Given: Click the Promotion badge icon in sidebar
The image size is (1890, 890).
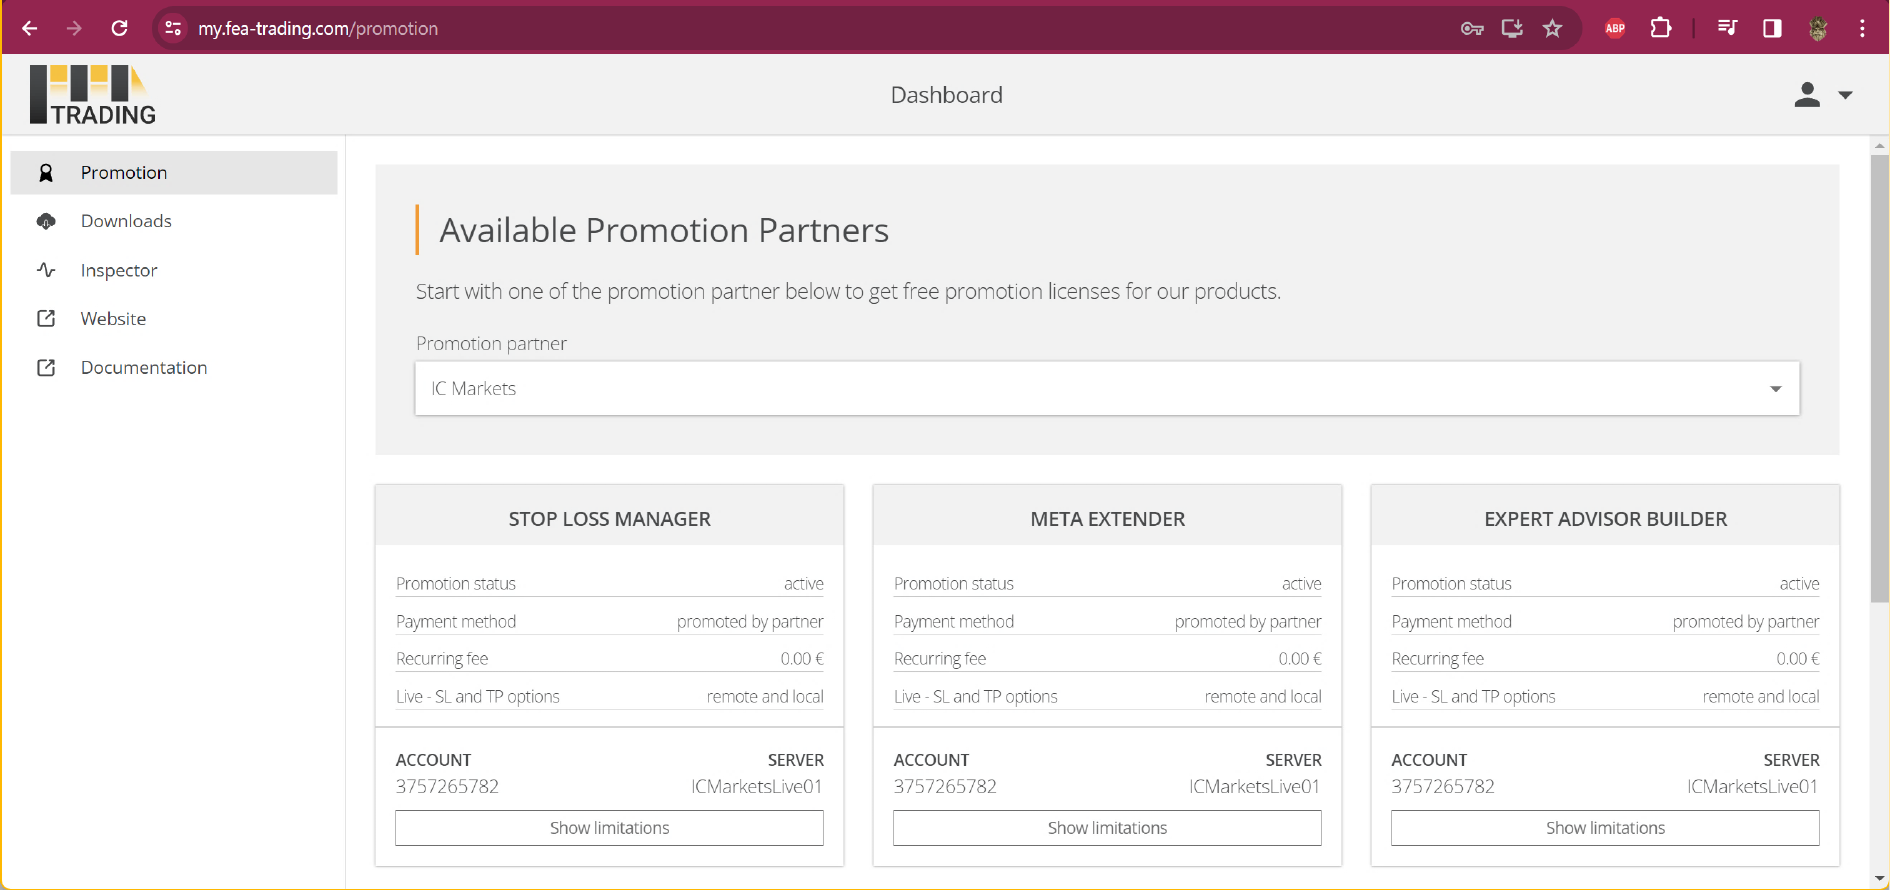Looking at the screenshot, I should coord(46,173).
